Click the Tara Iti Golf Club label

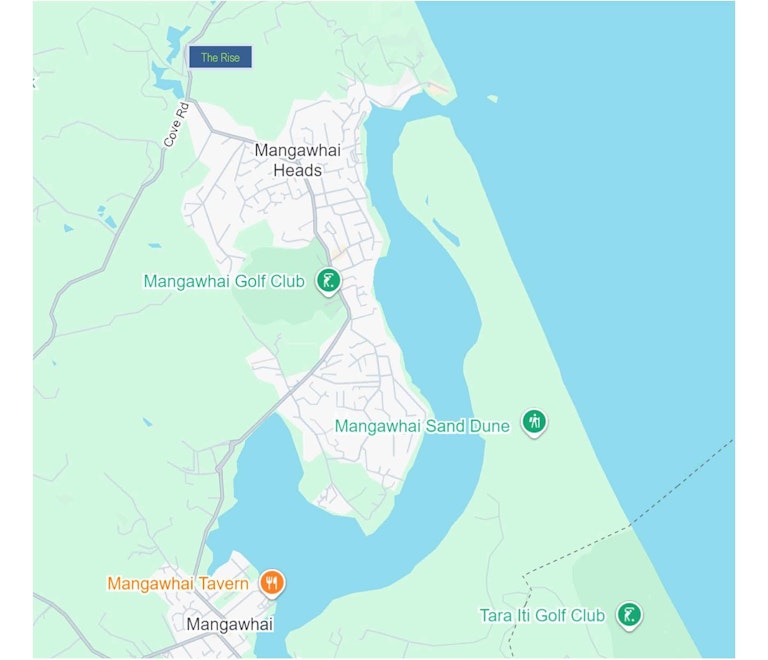[x=542, y=615]
